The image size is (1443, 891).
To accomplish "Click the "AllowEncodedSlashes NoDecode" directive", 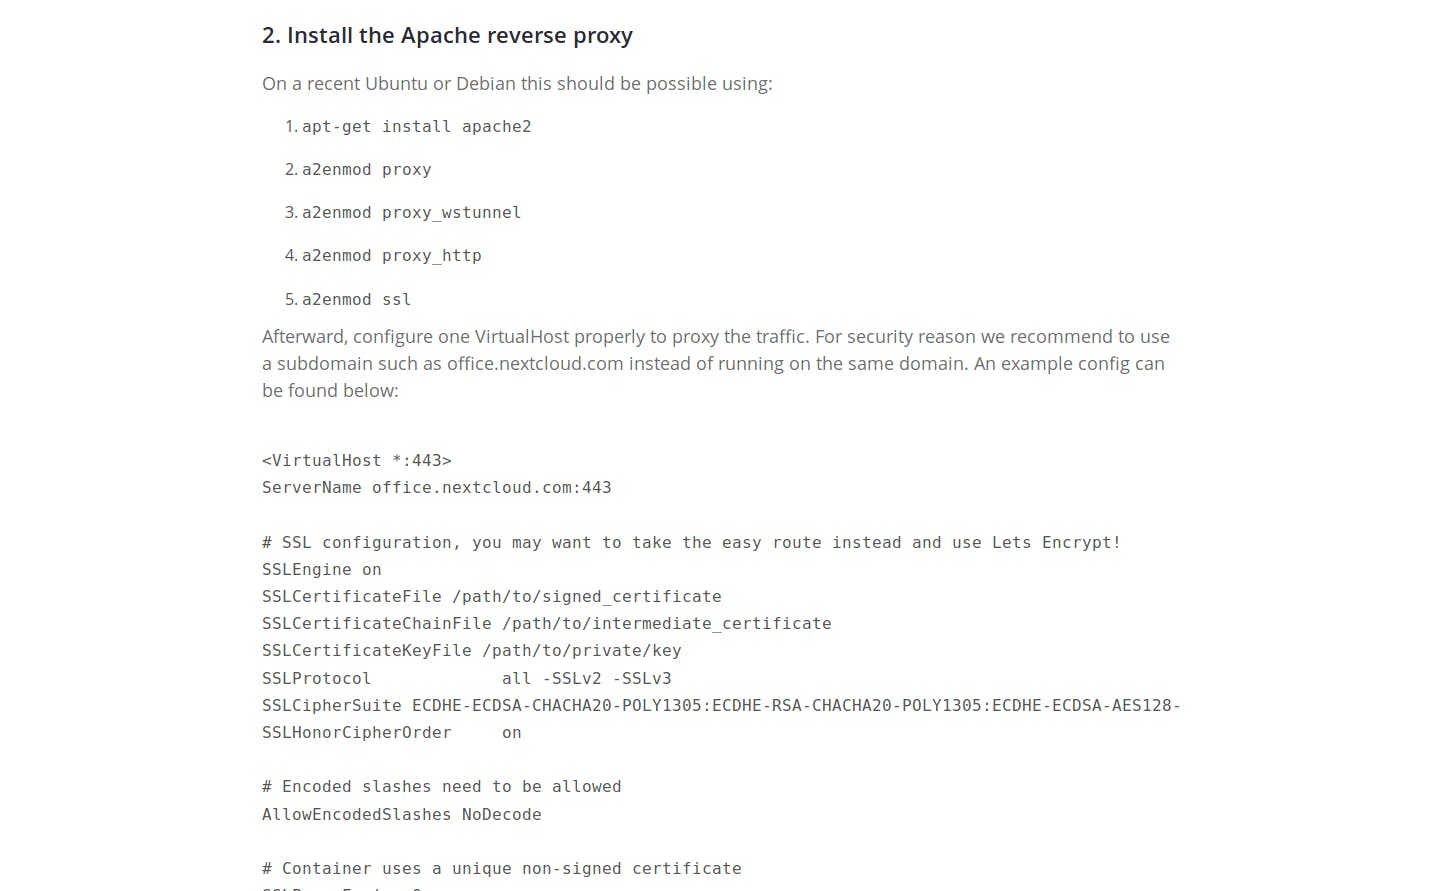I will [401, 815].
